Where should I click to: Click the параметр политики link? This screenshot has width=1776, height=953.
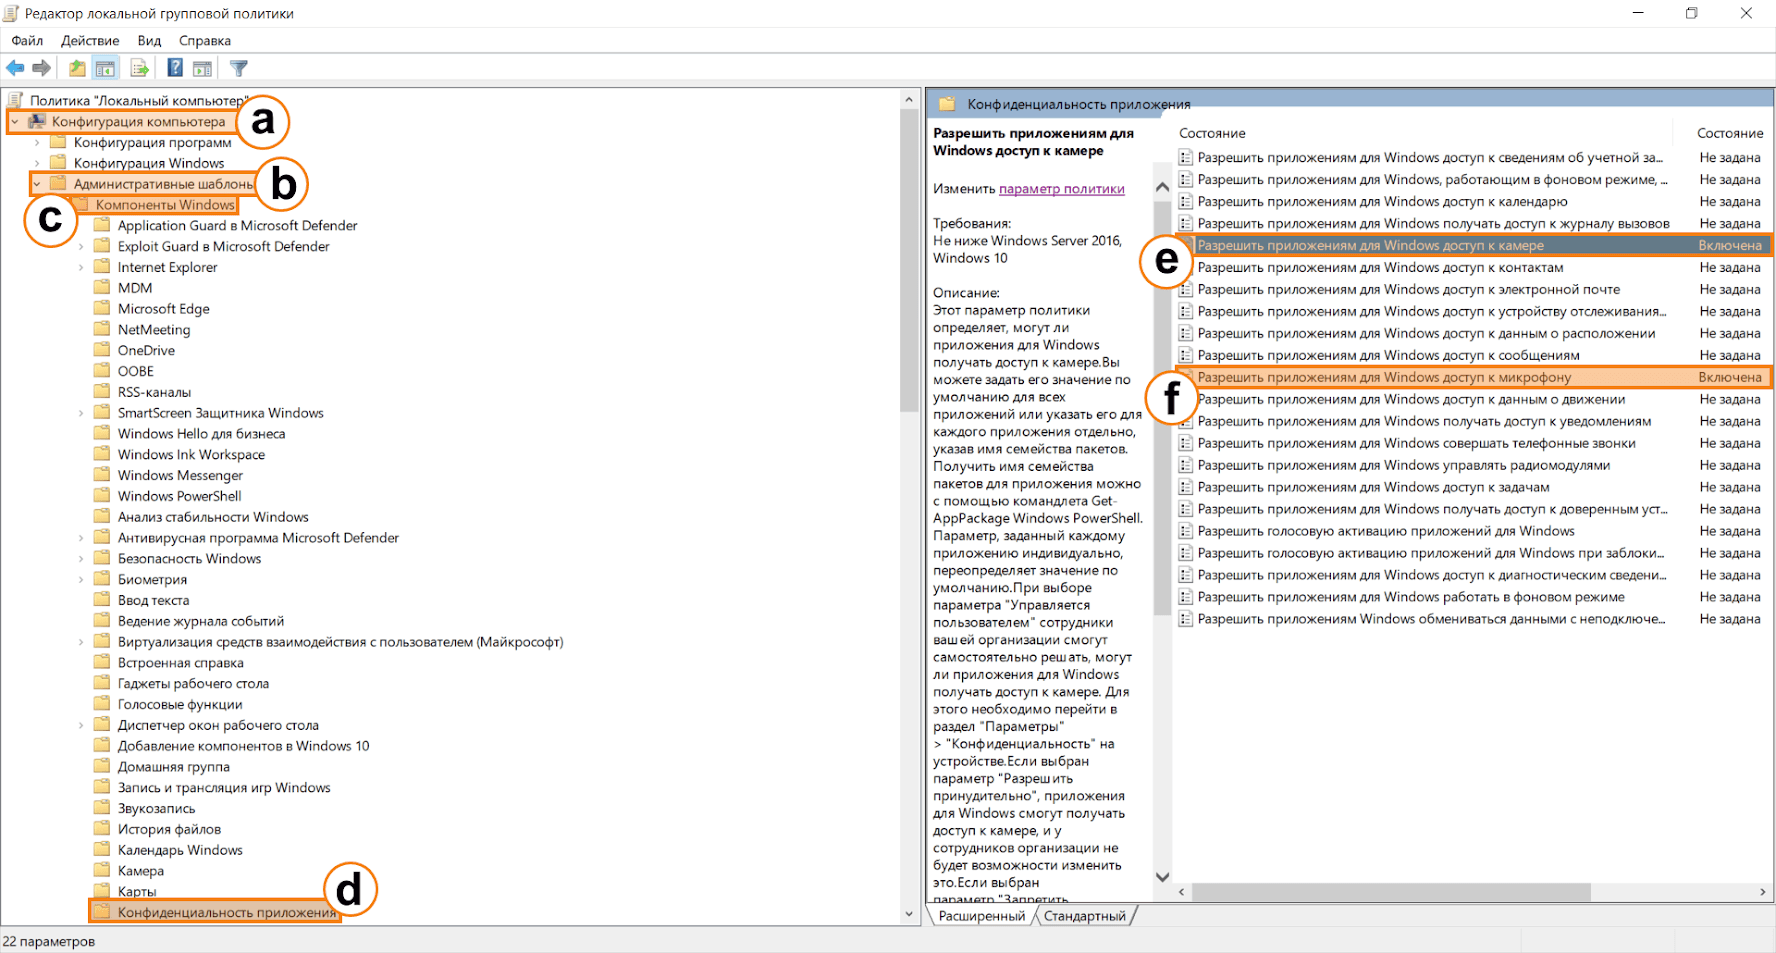(x=1062, y=189)
